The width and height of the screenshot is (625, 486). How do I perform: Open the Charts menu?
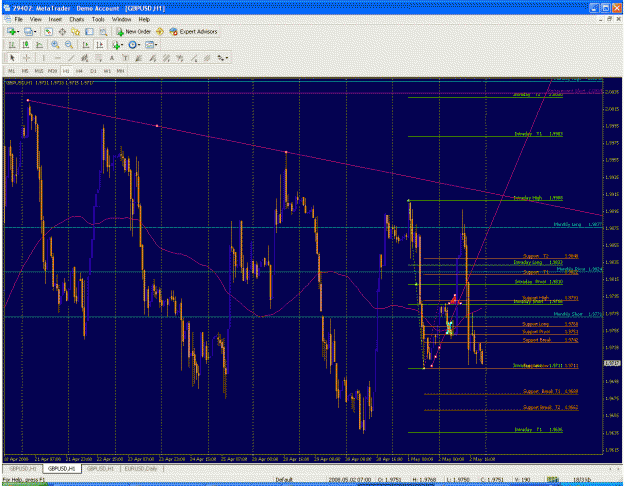[x=77, y=19]
